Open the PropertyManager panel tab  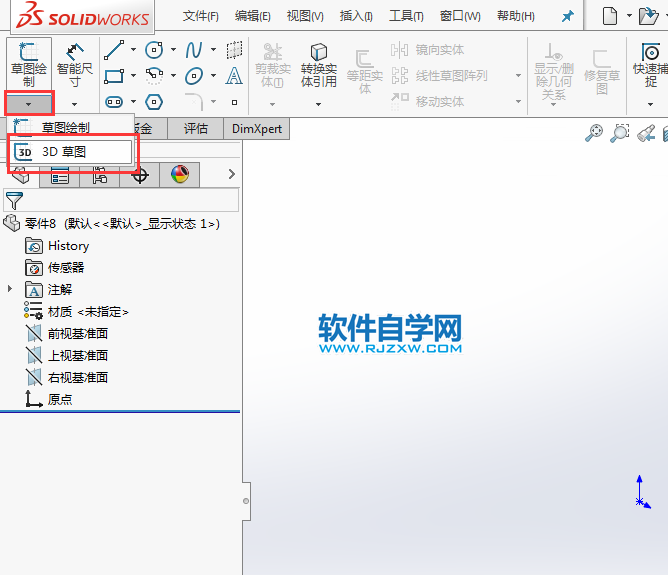60,175
